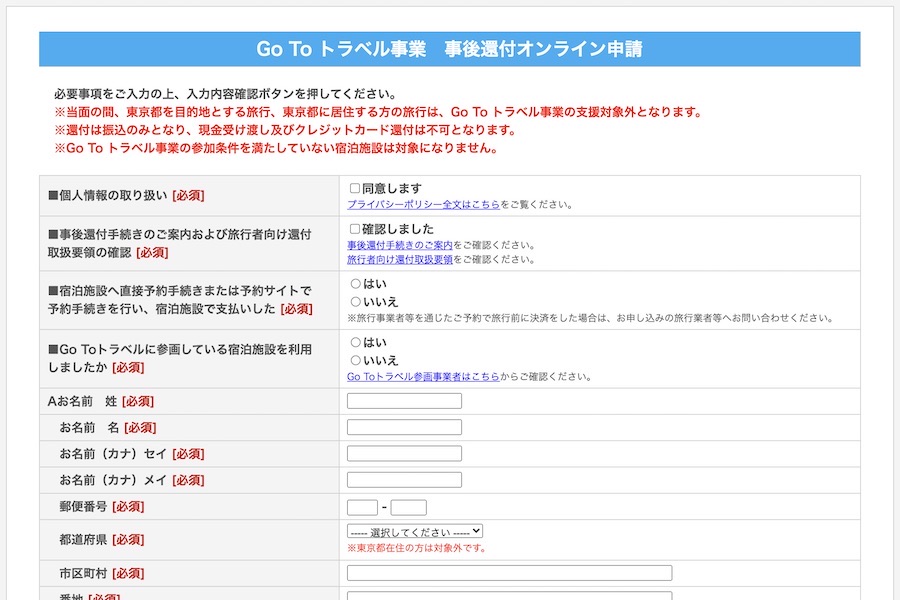Select はい for direct booking at lodging facility
900x600 pixels.
pyautogui.click(x=355, y=284)
